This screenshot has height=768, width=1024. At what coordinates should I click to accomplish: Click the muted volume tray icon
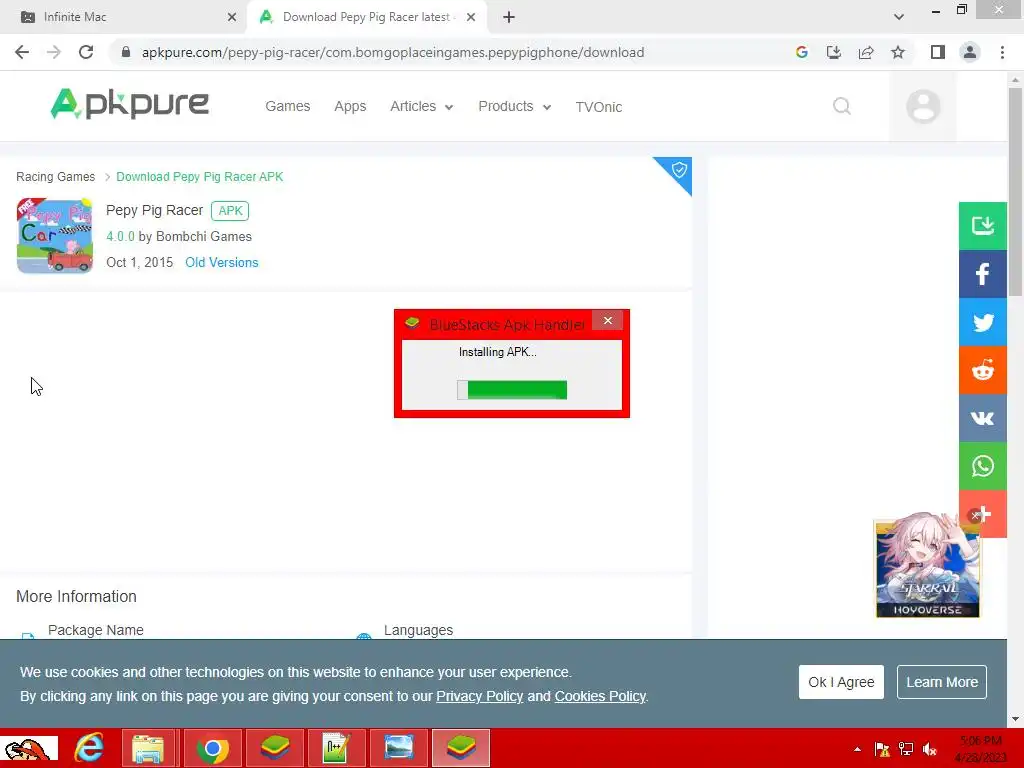point(930,749)
